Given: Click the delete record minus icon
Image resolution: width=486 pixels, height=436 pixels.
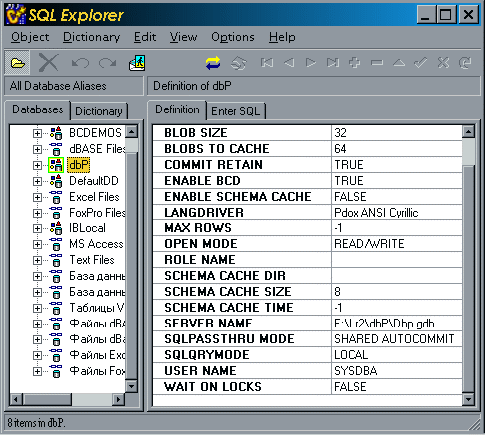Looking at the screenshot, I should coord(377,63).
